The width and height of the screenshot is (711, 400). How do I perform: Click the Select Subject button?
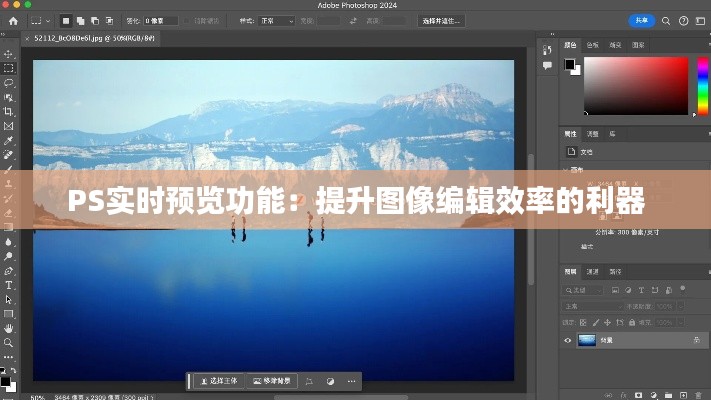click(217, 381)
